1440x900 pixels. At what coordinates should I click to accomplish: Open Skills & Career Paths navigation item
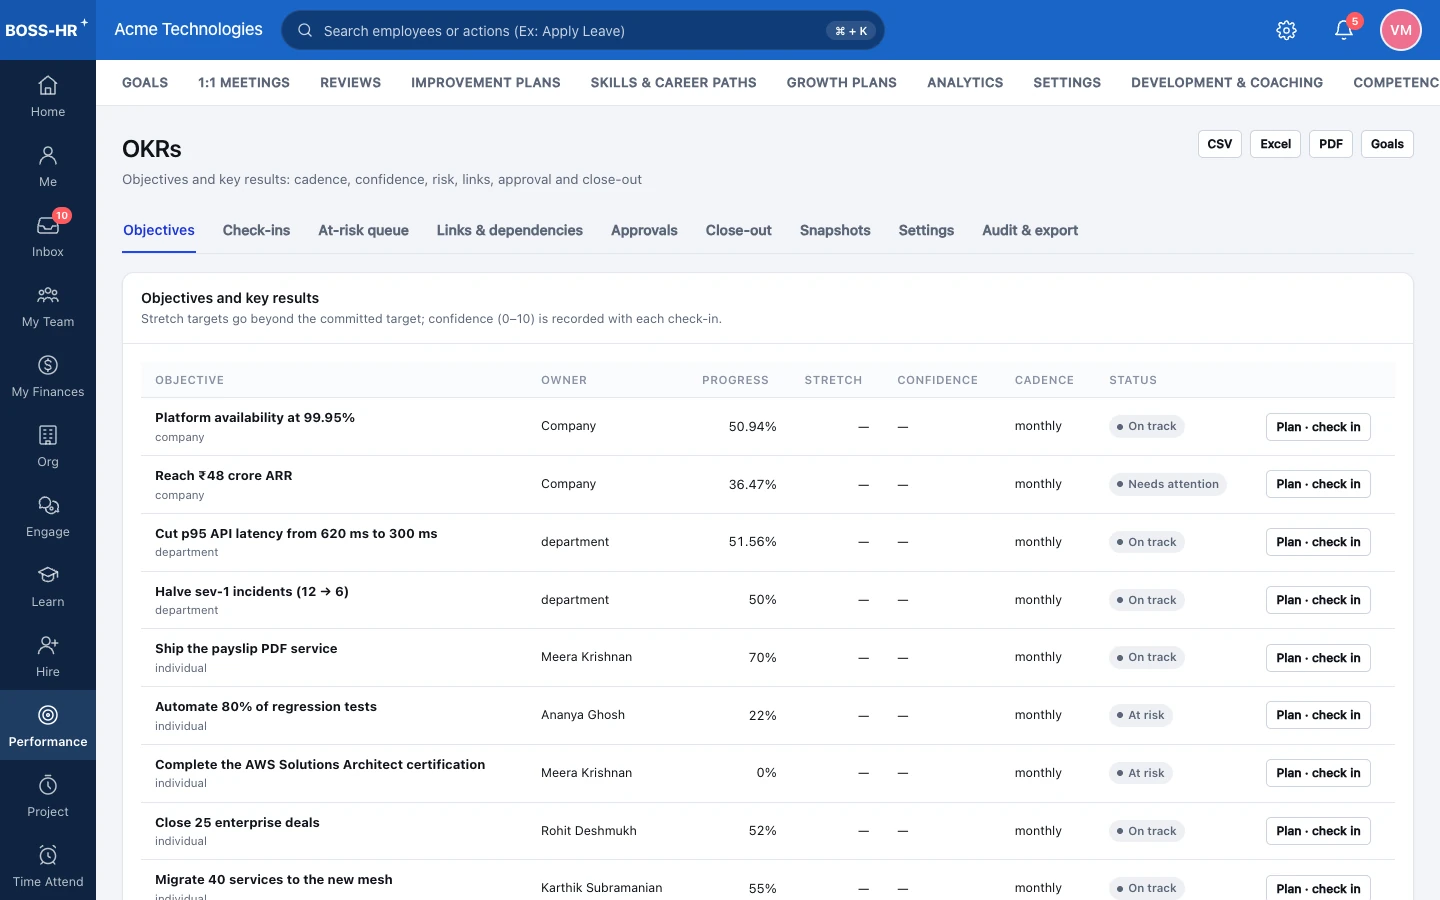[x=674, y=83]
